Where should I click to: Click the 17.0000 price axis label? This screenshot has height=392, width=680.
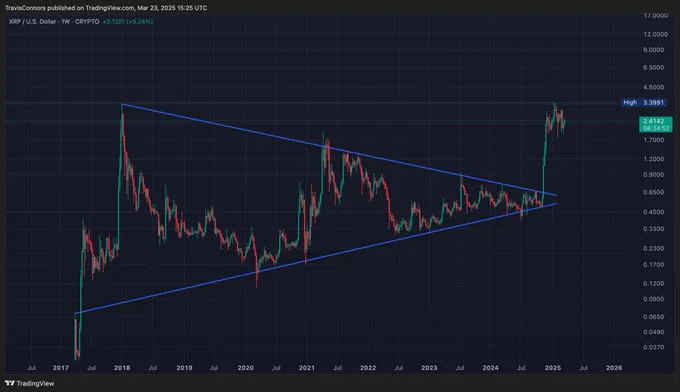pyautogui.click(x=655, y=16)
